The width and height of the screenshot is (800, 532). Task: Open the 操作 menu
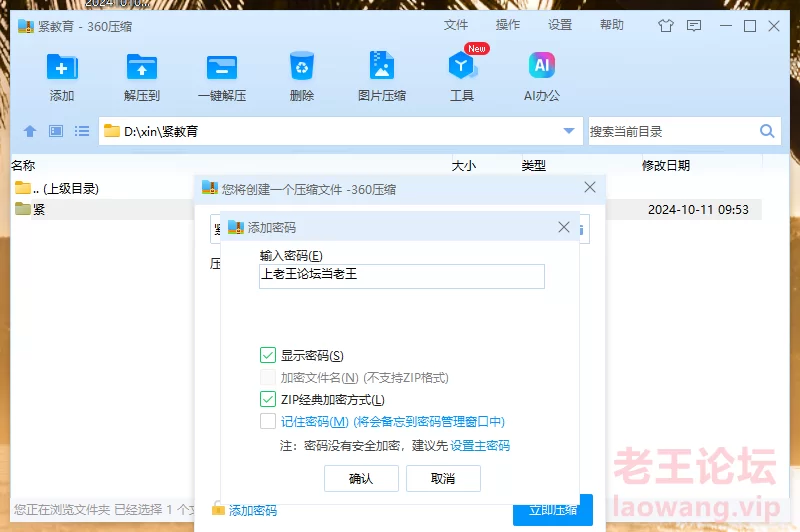pyautogui.click(x=508, y=25)
